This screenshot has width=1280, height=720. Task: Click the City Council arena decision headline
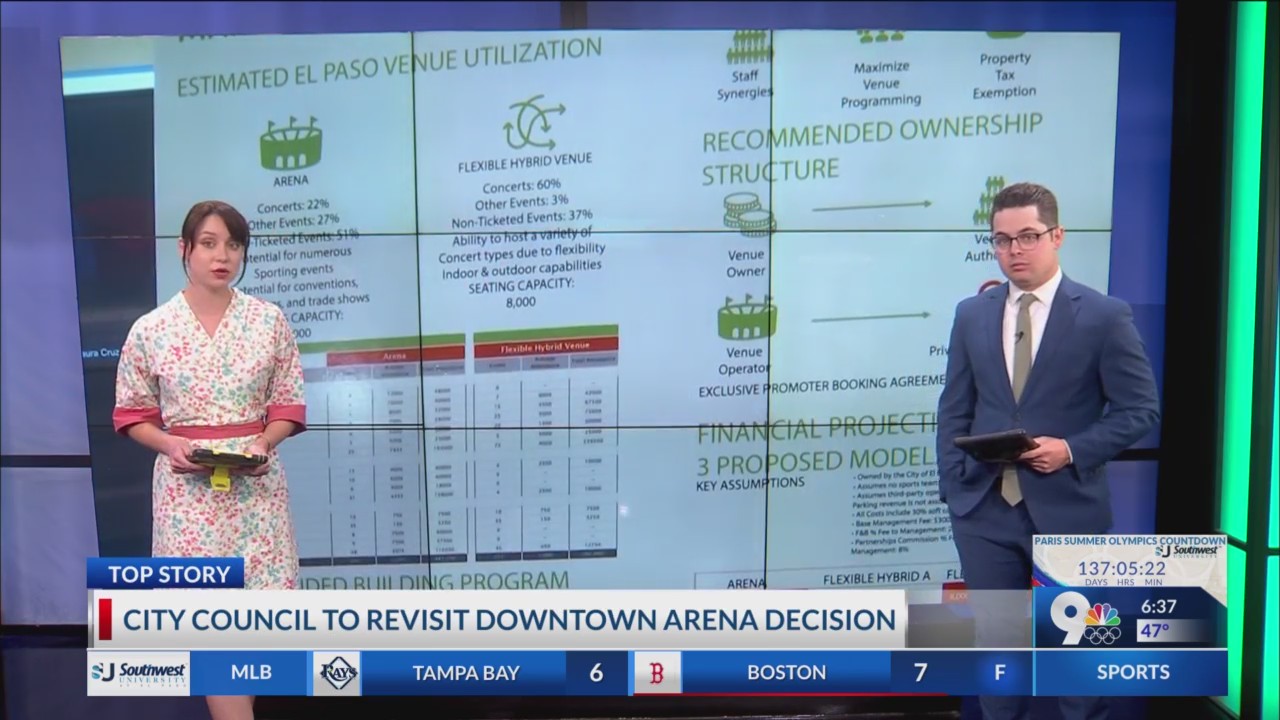[500, 620]
